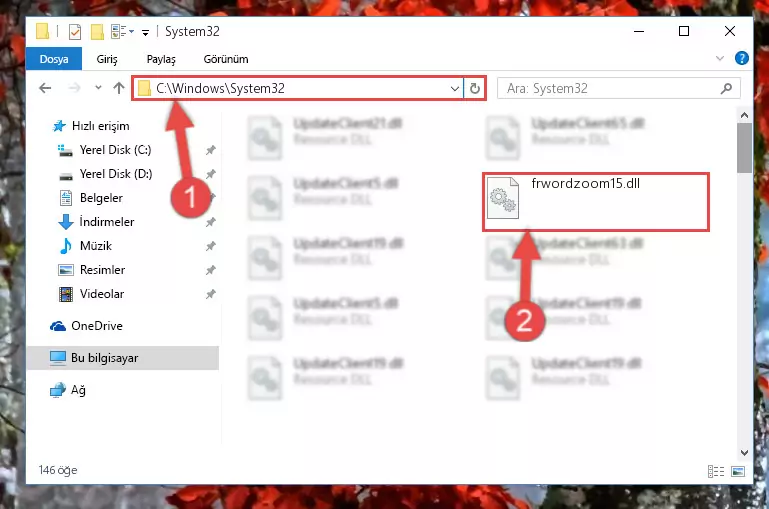
Task: Select the frwordzoom15.dll file name
Action: coord(586,183)
